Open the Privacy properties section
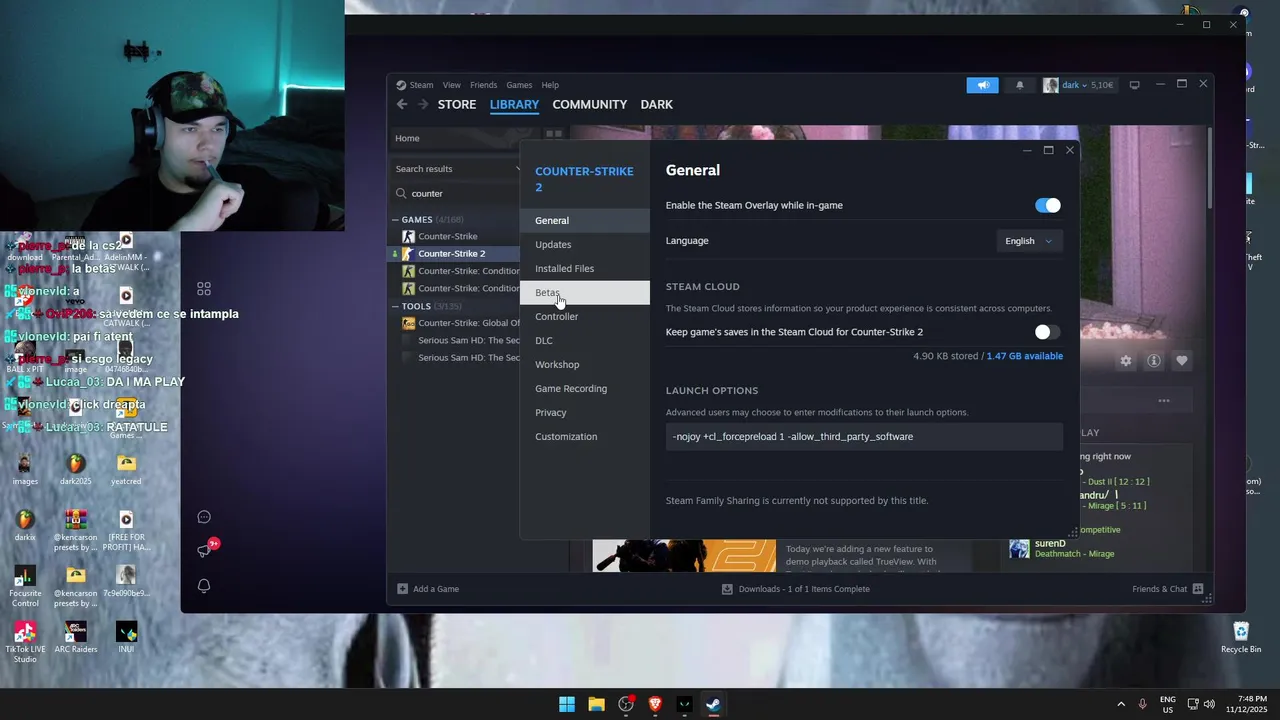Viewport: 1280px width, 720px height. click(585, 413)
